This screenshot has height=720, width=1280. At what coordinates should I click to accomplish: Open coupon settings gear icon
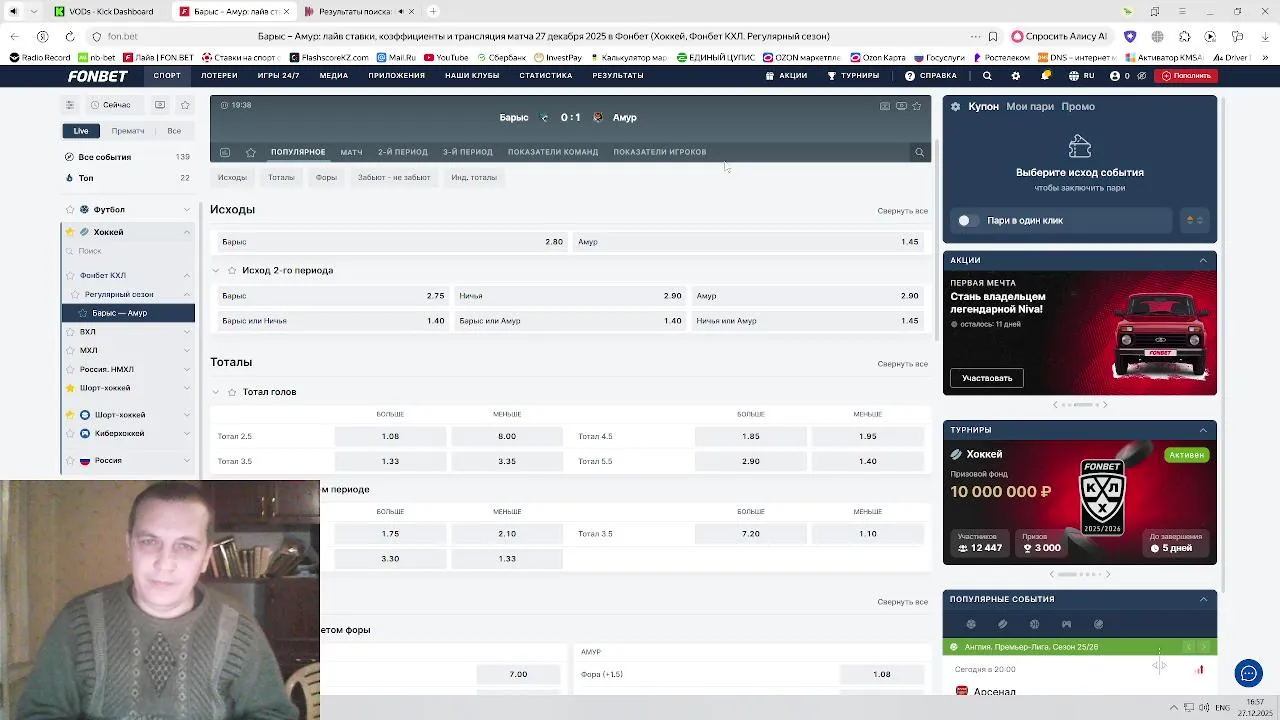coord(956,107)
